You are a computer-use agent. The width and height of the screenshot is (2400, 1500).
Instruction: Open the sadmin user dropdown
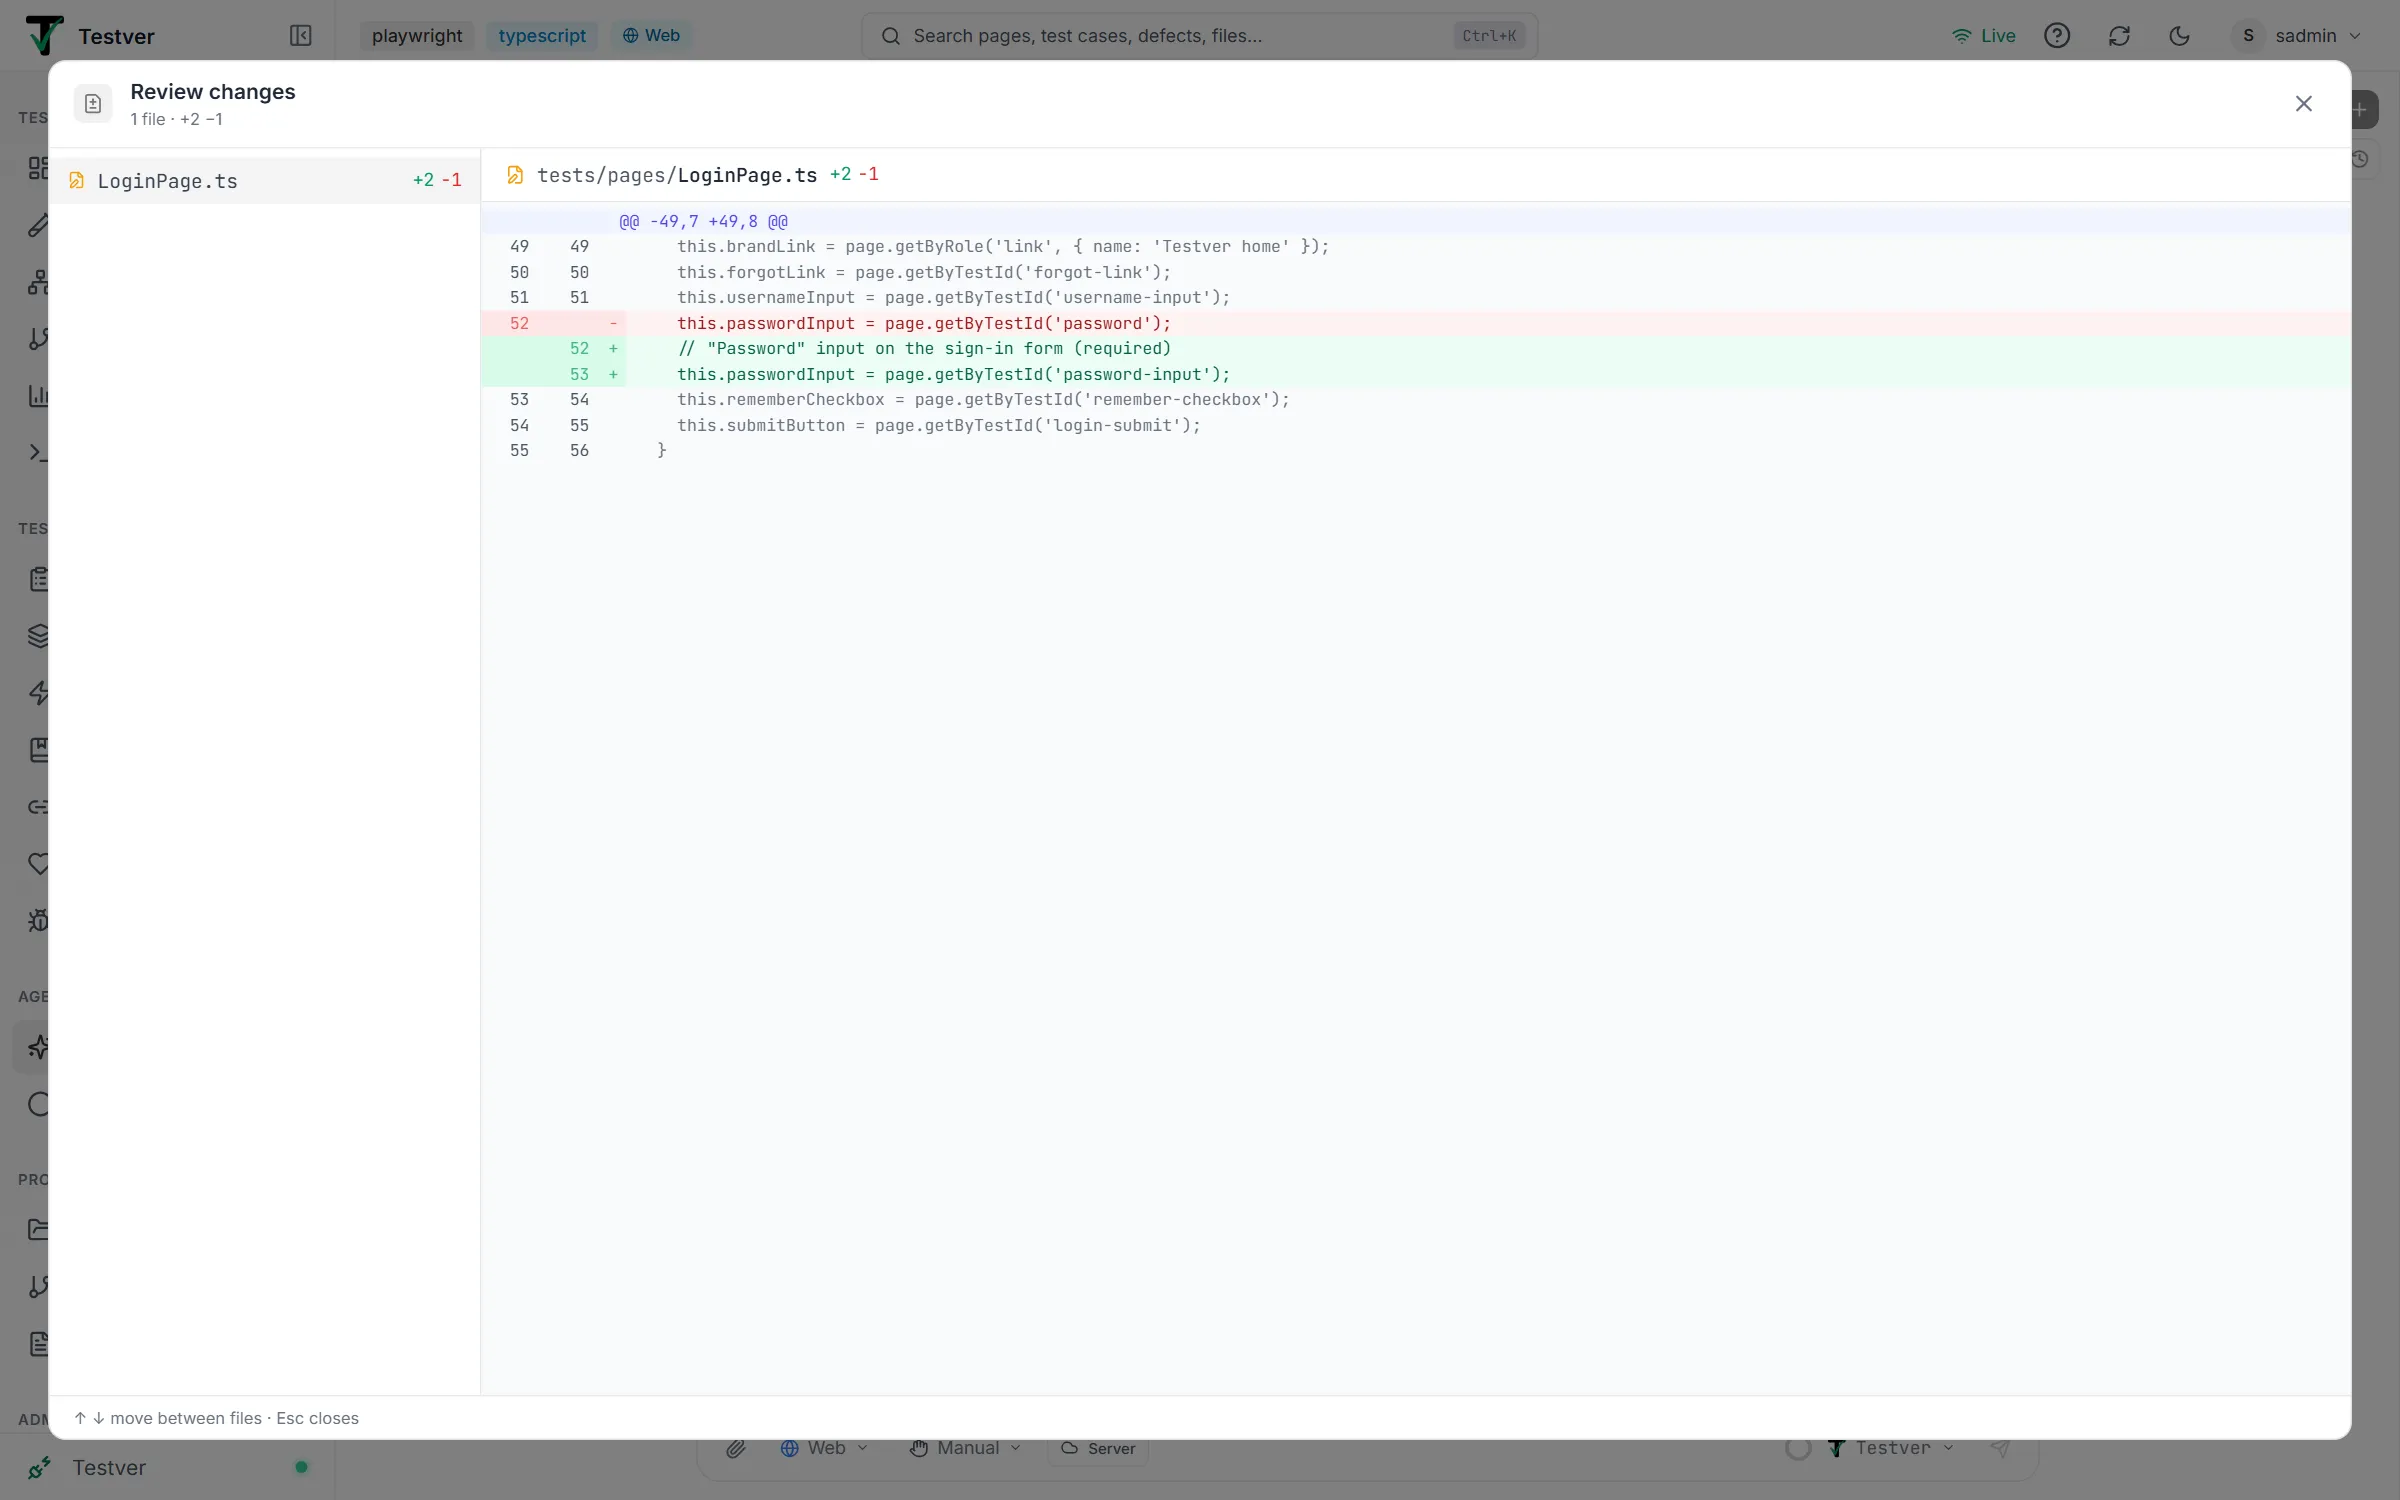point(2299,36)
